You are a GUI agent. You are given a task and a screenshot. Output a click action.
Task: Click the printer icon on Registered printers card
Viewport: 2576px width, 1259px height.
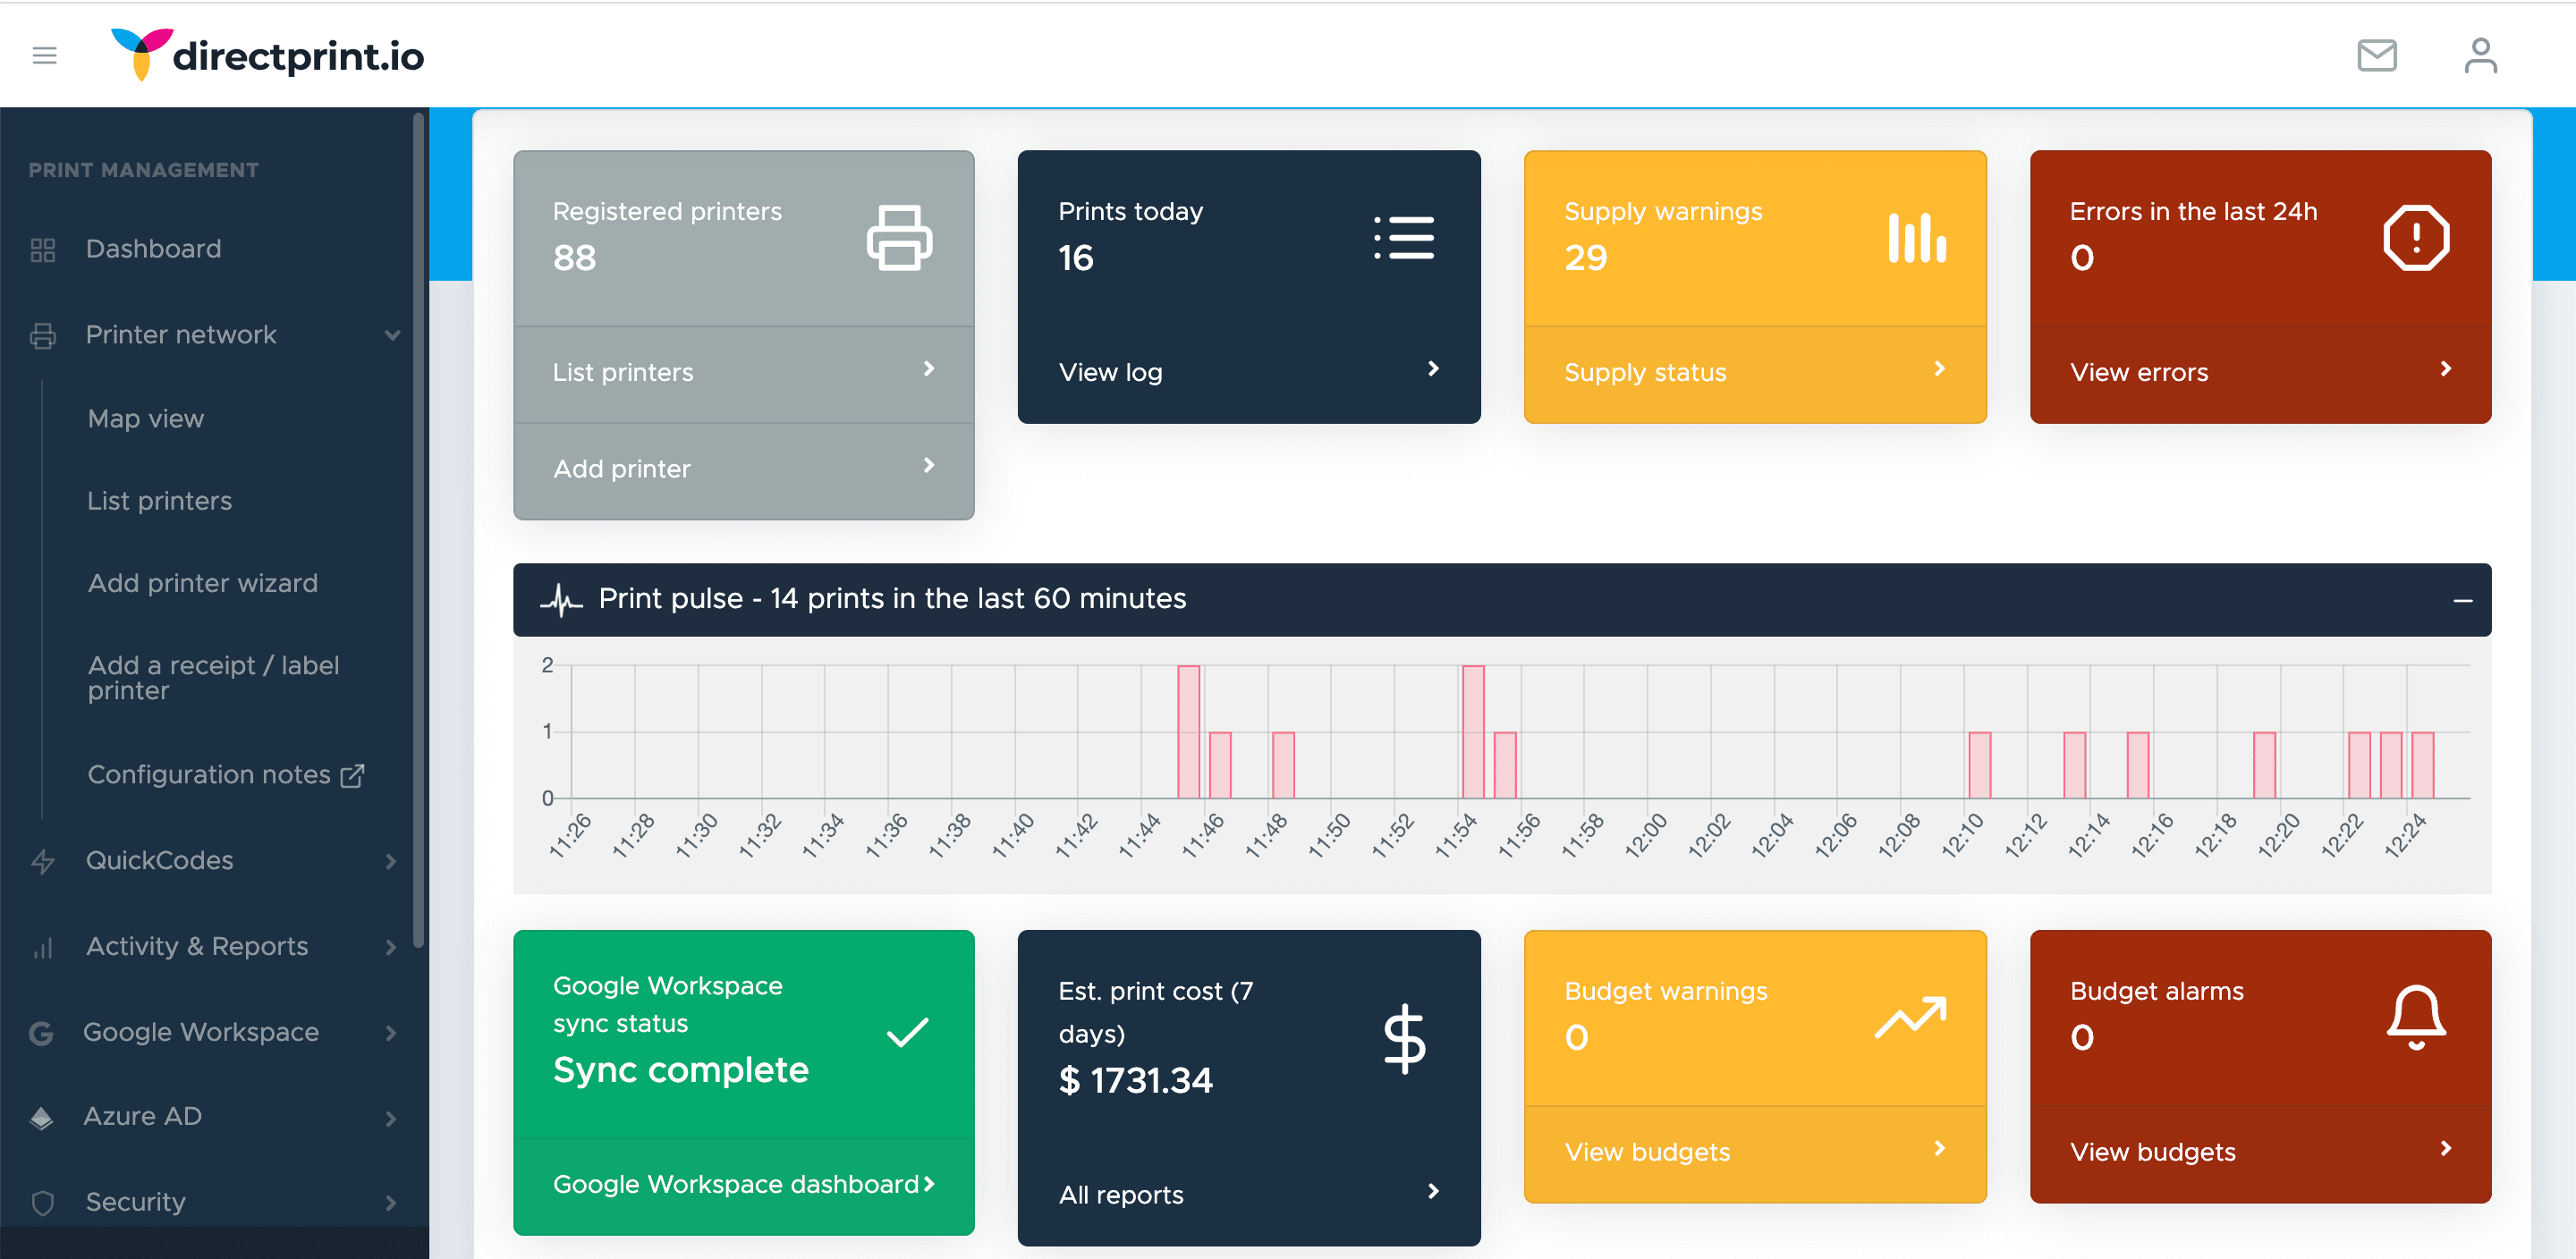pyautogui.click(x=898, y=237)
